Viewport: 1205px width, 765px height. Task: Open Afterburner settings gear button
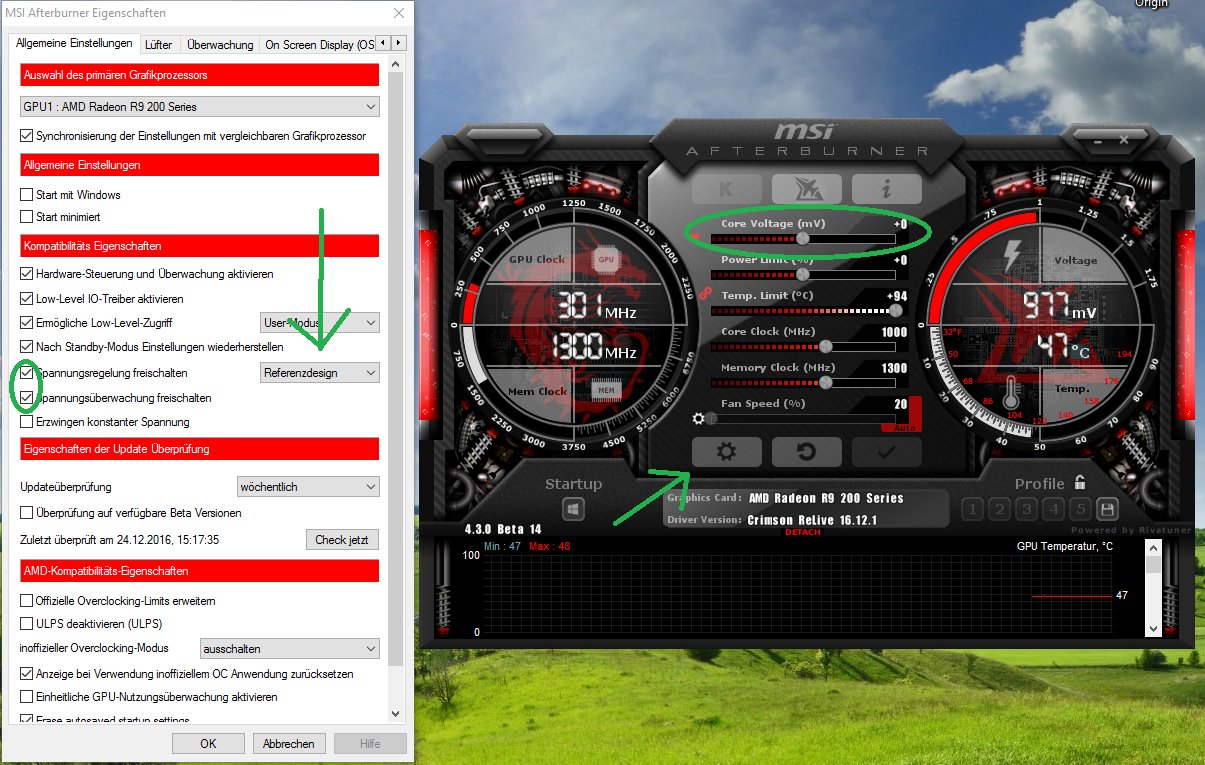(726, 452)
